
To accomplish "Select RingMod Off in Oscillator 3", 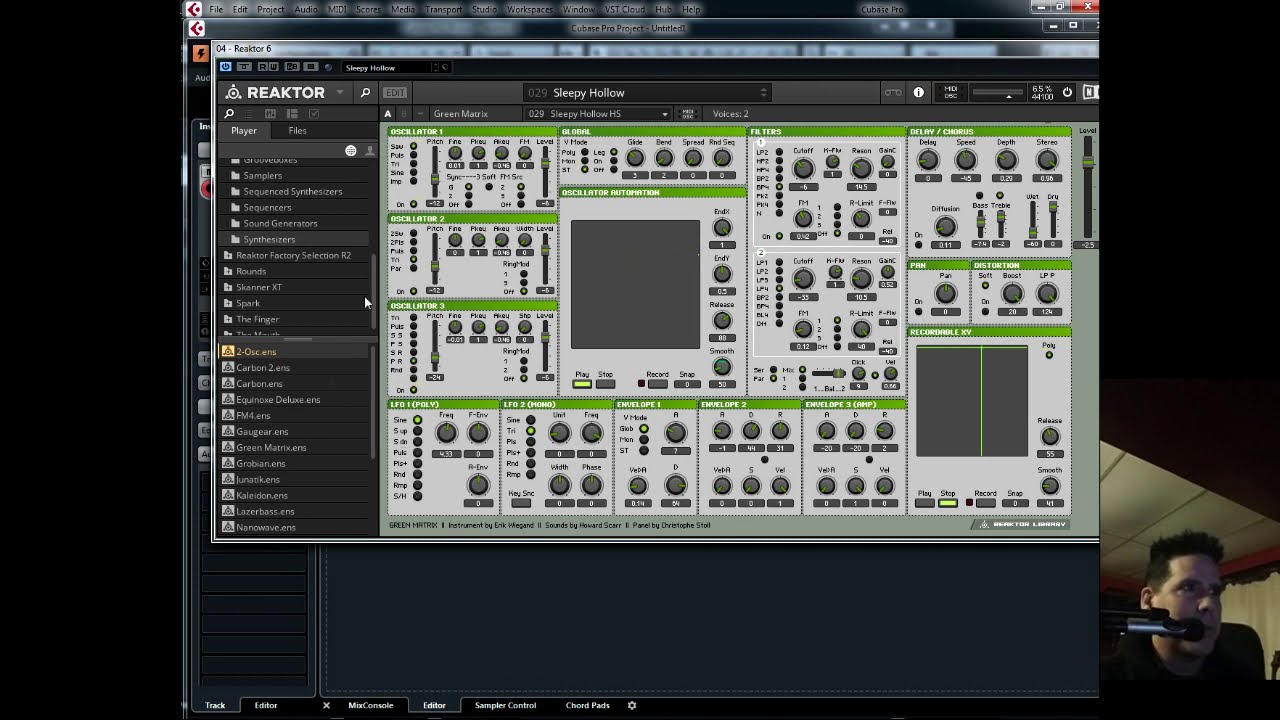I will pyautogui.click(x=523, y=378).
